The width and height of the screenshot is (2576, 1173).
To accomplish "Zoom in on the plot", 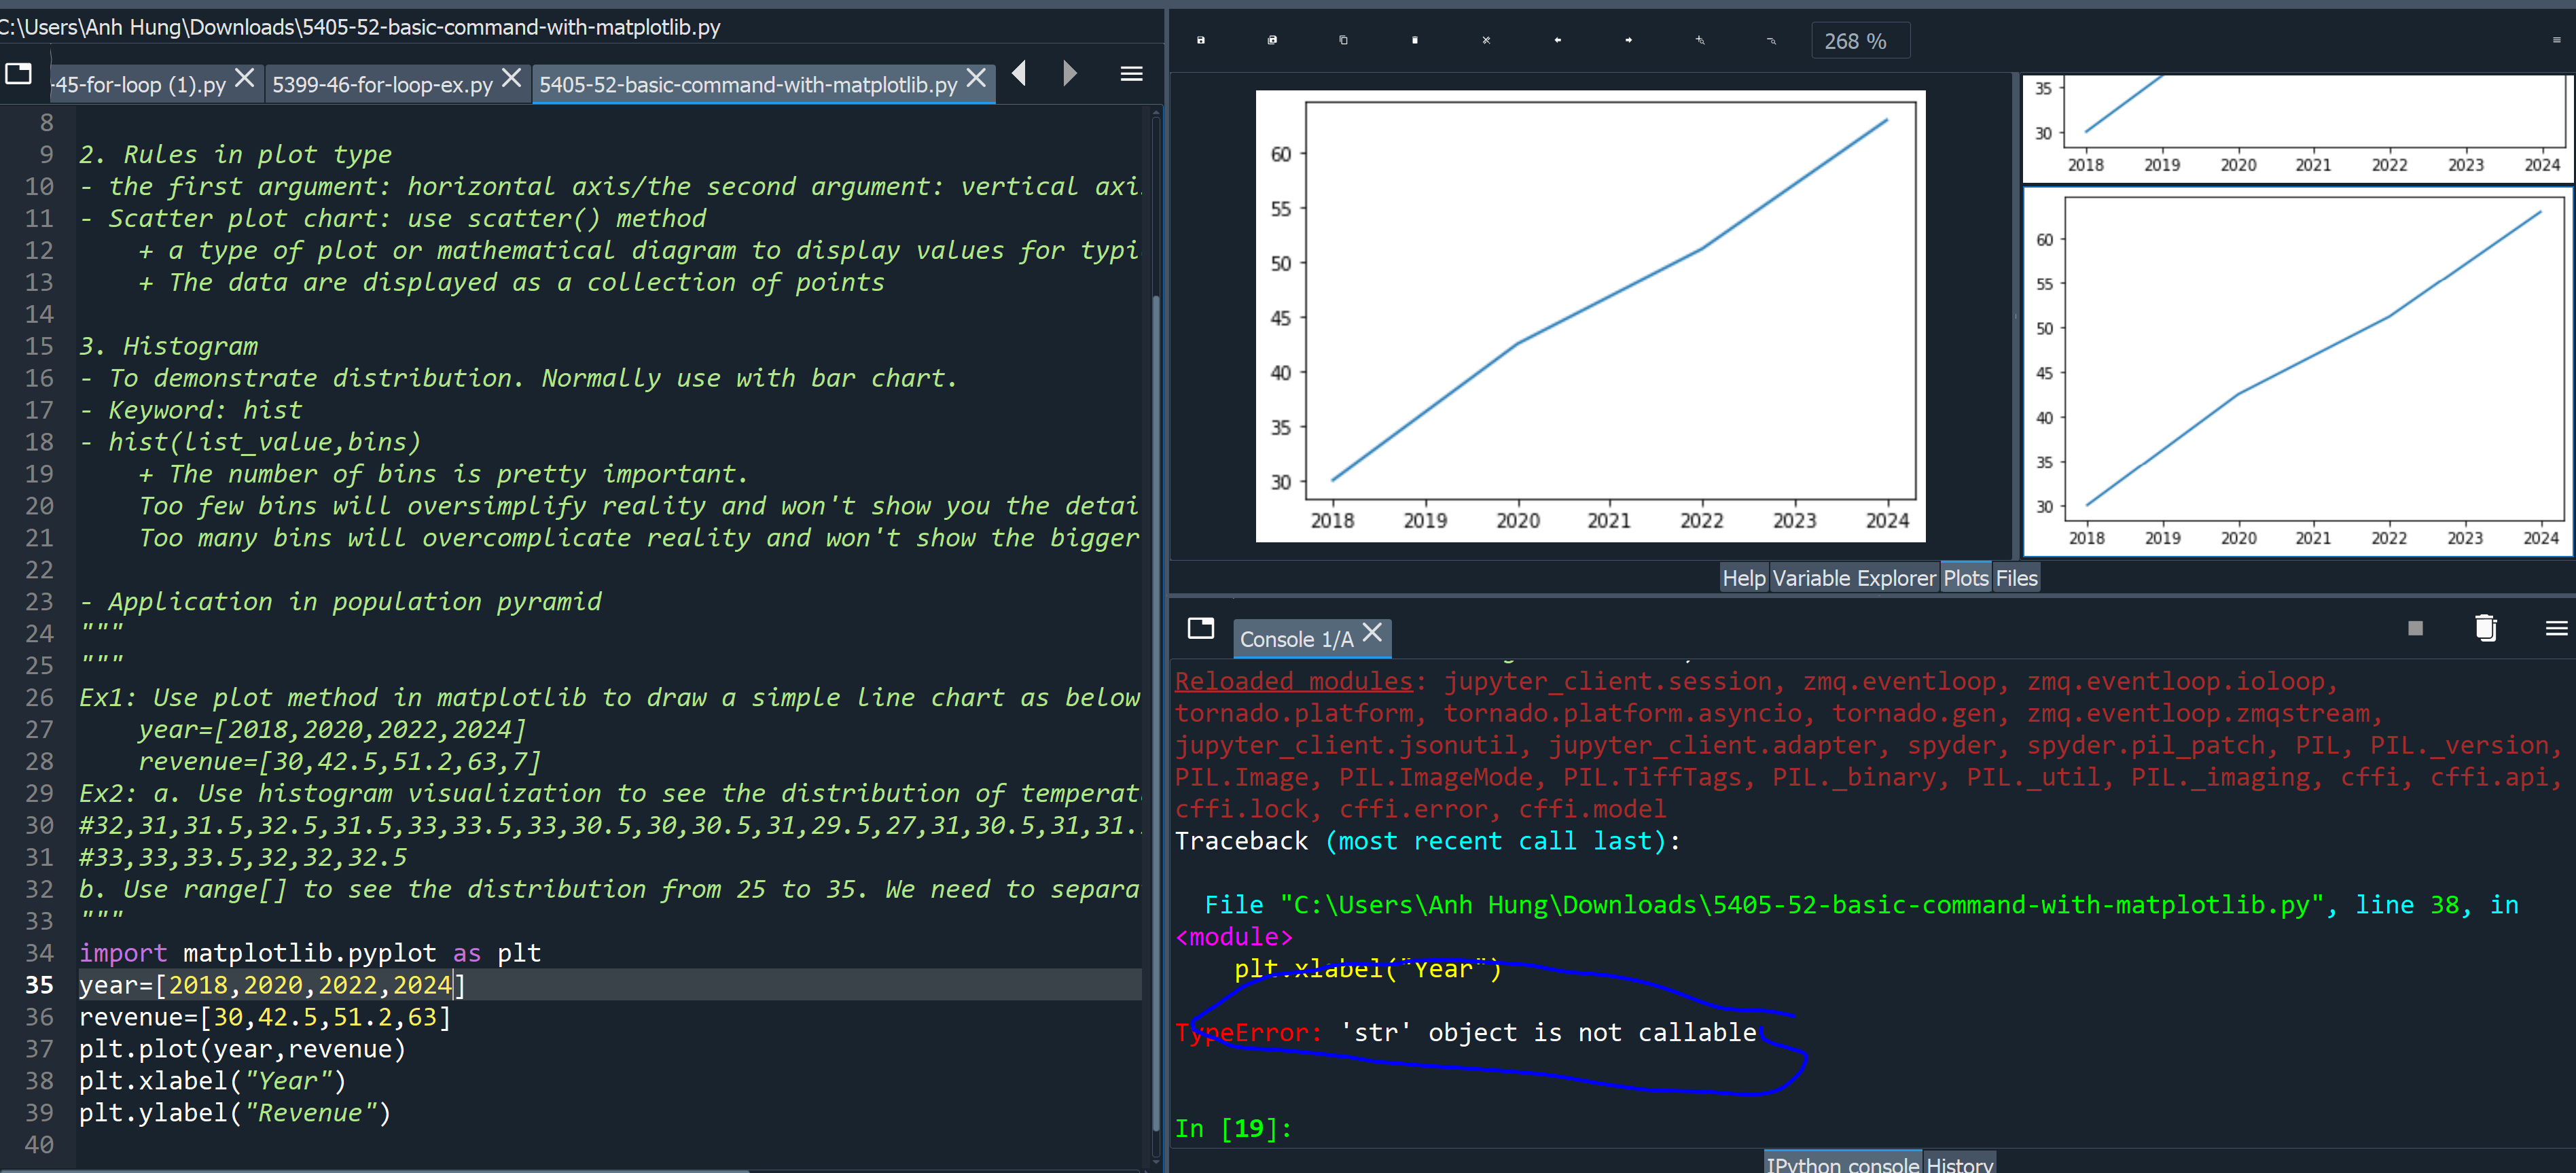I will click(x=1700, y=40).
